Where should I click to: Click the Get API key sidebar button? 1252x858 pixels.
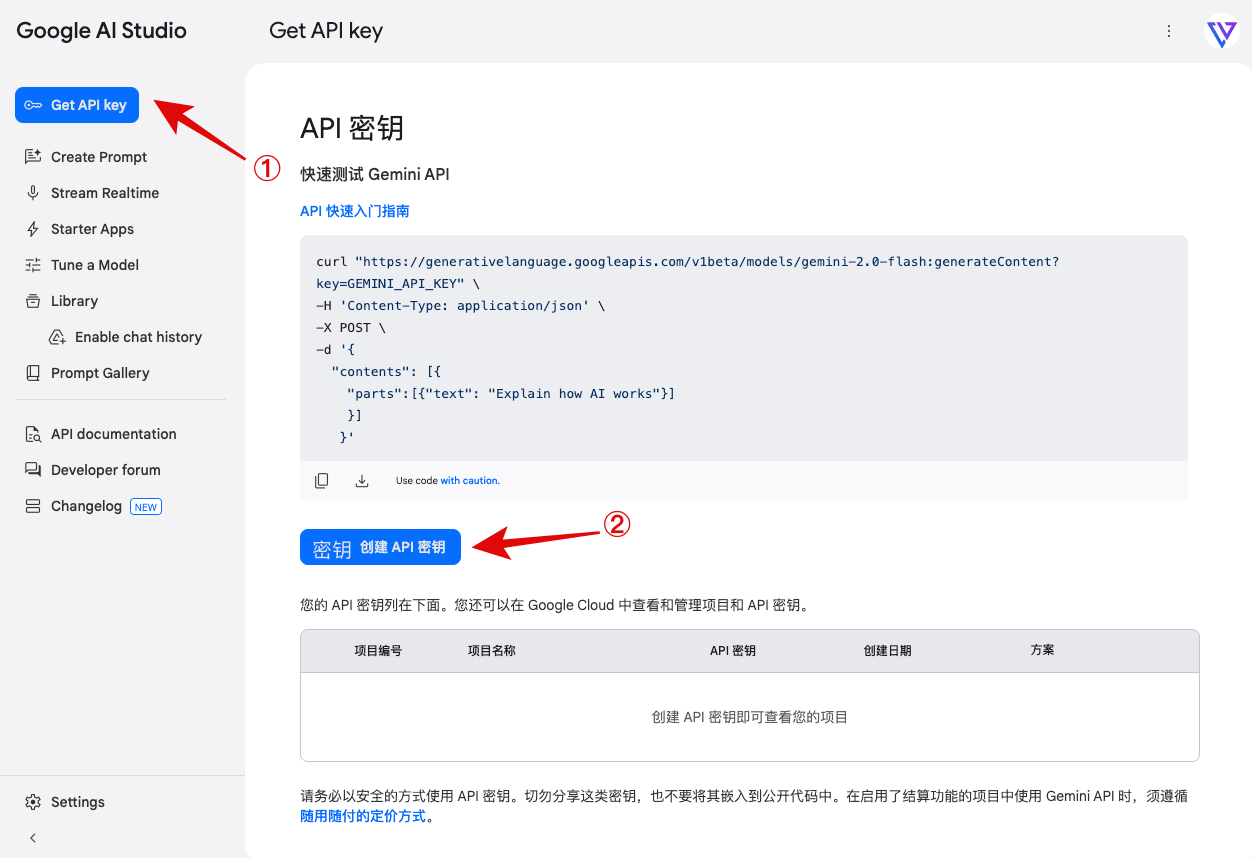(x=77, y=105)
